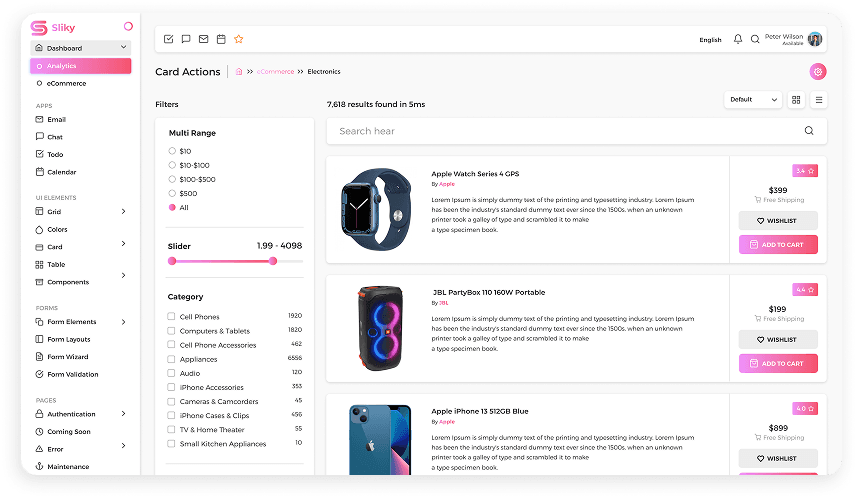Open the calendar shortcut icon in toolbar

pyautogui.click(x=221, y=39)
